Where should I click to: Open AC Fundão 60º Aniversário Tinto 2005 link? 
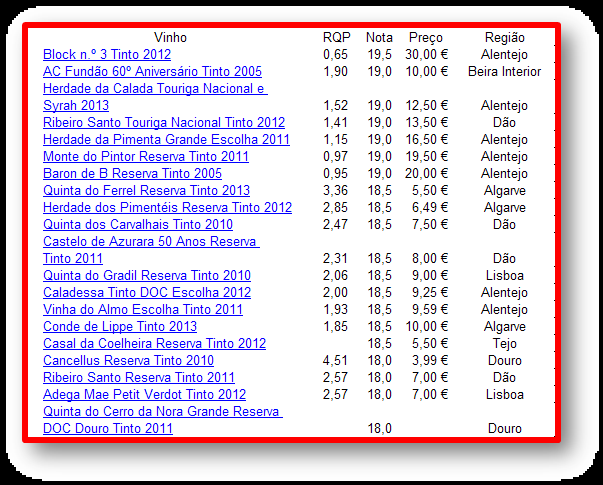(x=152, y=72)
